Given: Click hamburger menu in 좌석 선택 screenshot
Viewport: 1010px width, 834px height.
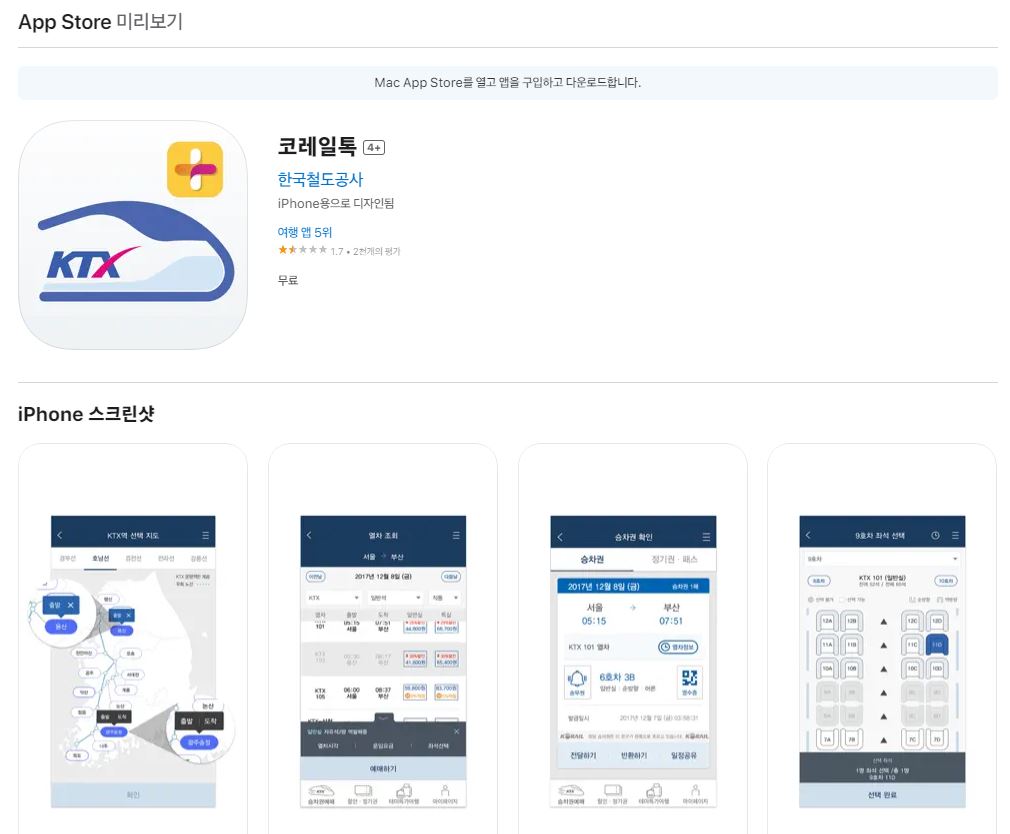Looking at the screenshot, I should point(955,535).
